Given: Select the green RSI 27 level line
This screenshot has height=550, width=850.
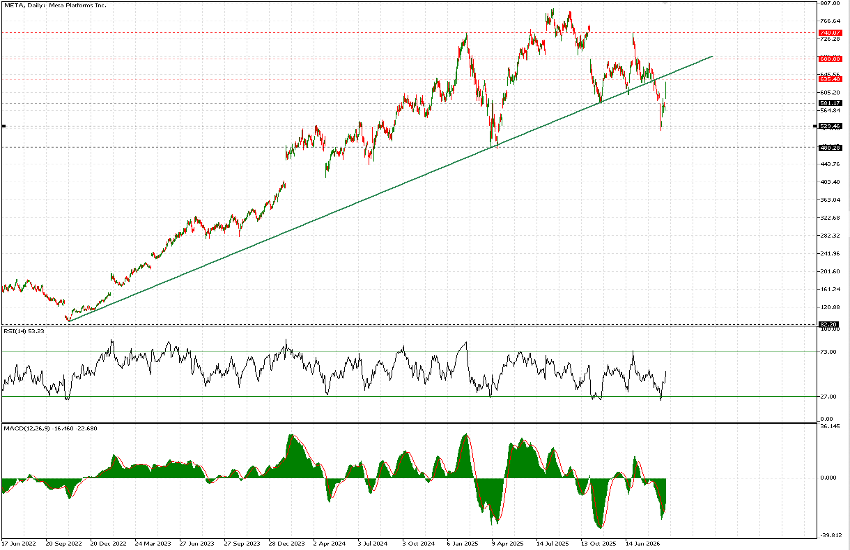Looking at the screenshot, I should [300, 397].
